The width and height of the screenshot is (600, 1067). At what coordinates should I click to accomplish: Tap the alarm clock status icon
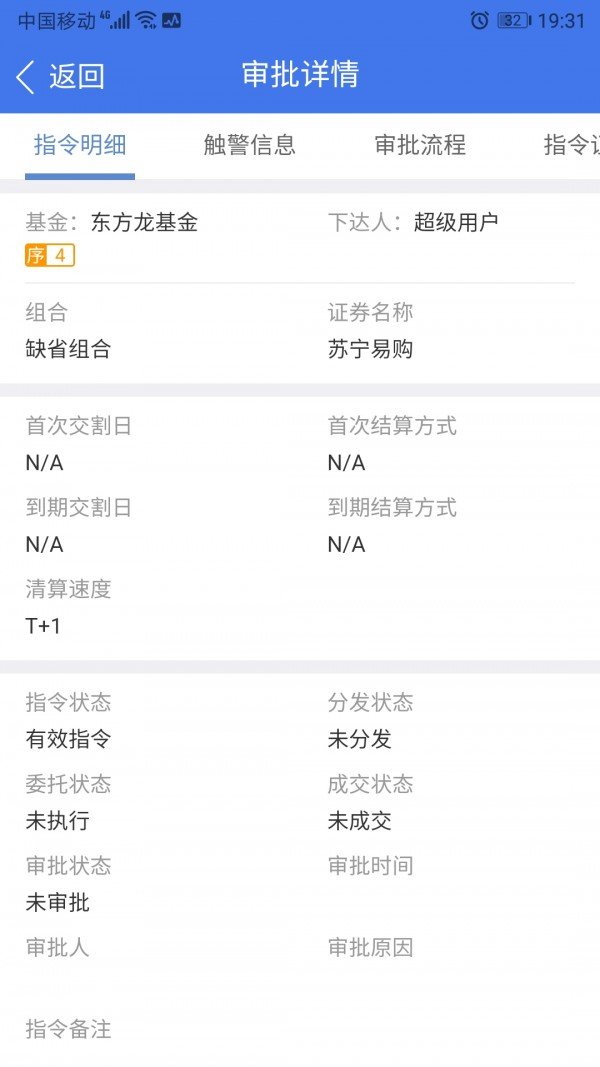pos(480,20)
